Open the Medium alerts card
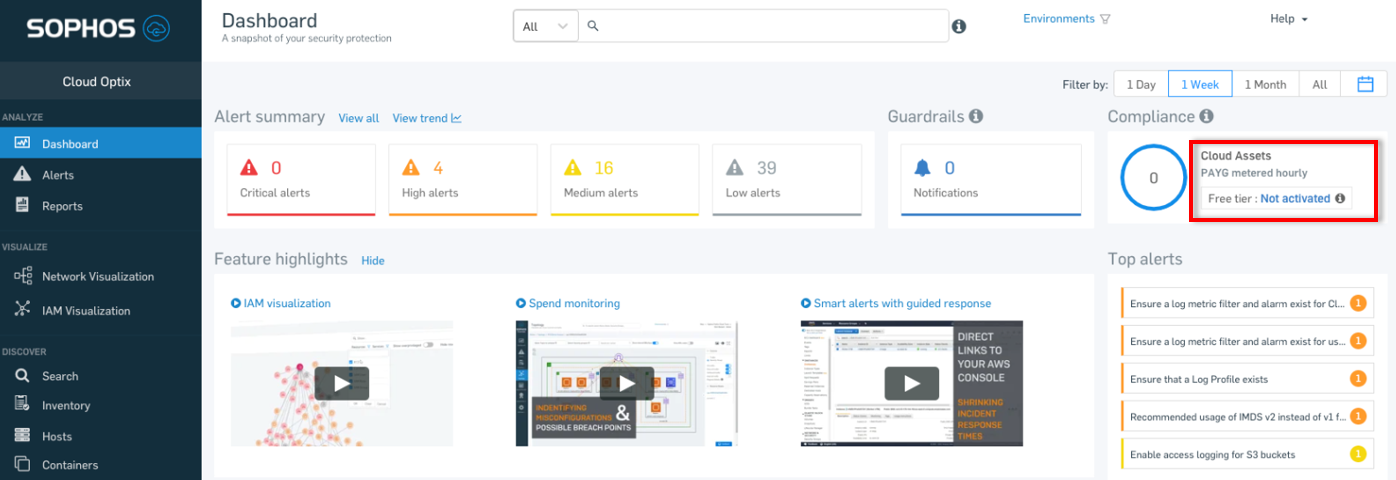The height and width of the screenshot is (480, 1396). tap(625, 180)
